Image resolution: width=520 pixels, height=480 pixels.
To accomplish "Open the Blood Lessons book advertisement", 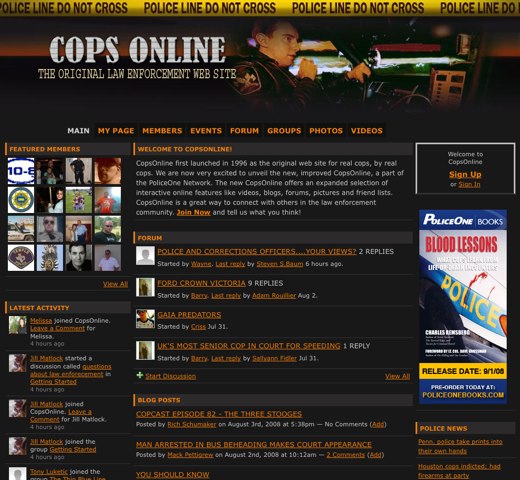I will coord(463,307).
